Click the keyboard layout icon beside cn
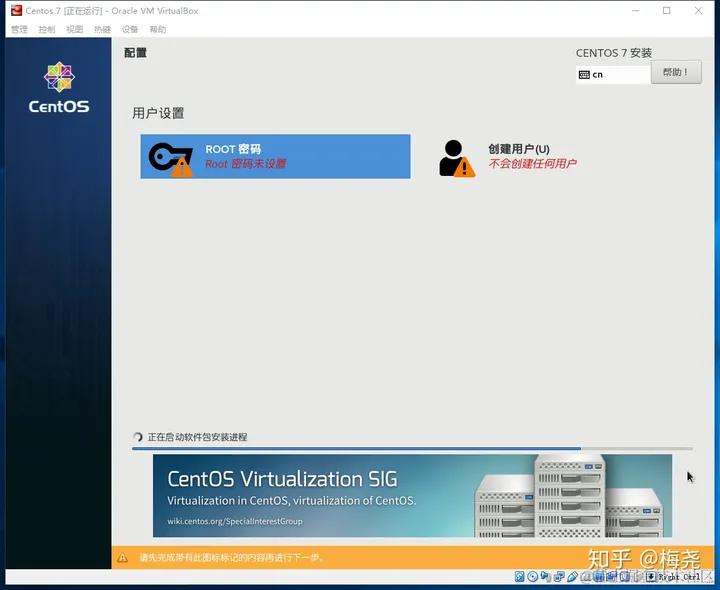 click(584, 75)
